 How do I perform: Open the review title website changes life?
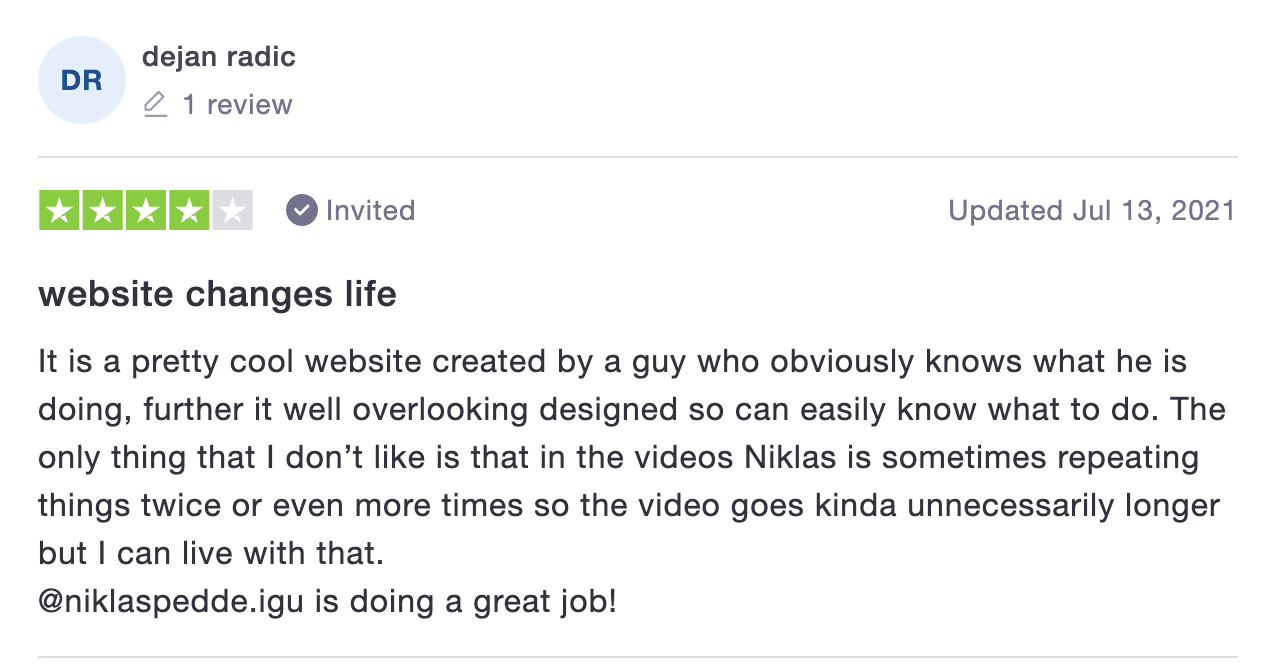[x=217, y=295]
